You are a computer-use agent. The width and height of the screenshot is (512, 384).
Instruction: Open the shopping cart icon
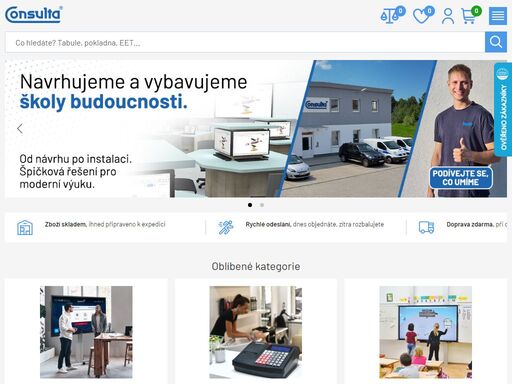point(471,15)
